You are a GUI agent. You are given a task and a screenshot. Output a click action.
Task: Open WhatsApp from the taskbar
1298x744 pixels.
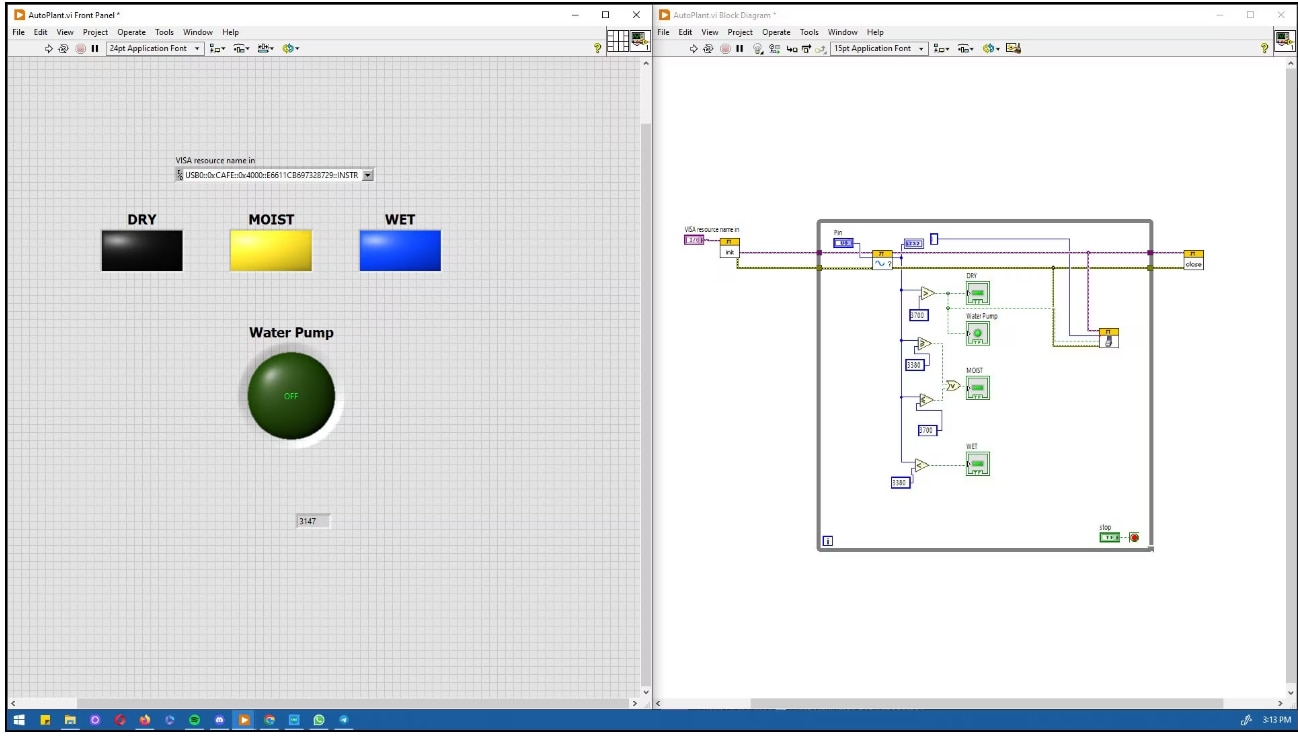click(x=319, y=720)
